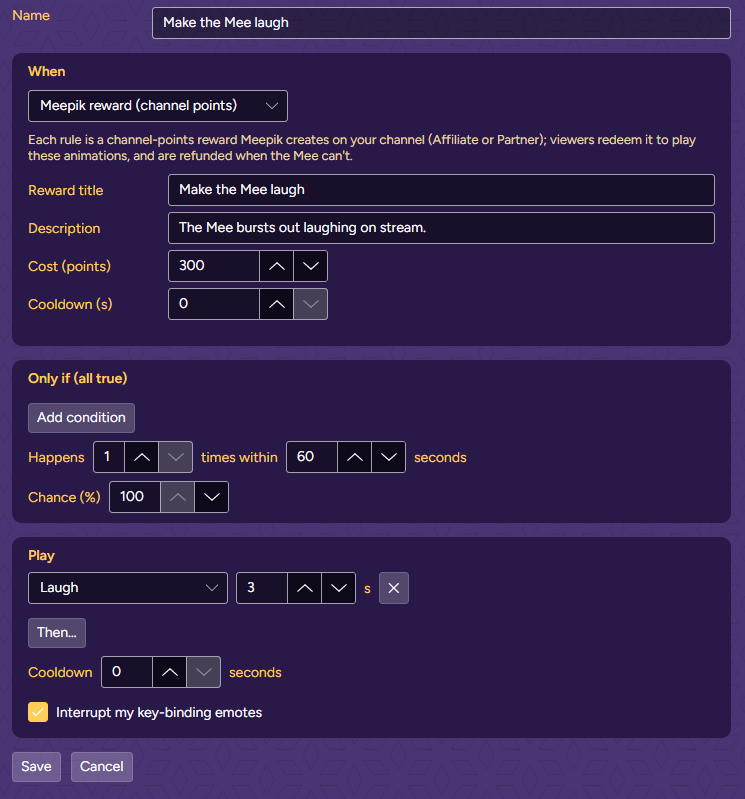Screen dimensions: 745x799
Task: Focus the Name text field
Action: (x=441, y=23)
